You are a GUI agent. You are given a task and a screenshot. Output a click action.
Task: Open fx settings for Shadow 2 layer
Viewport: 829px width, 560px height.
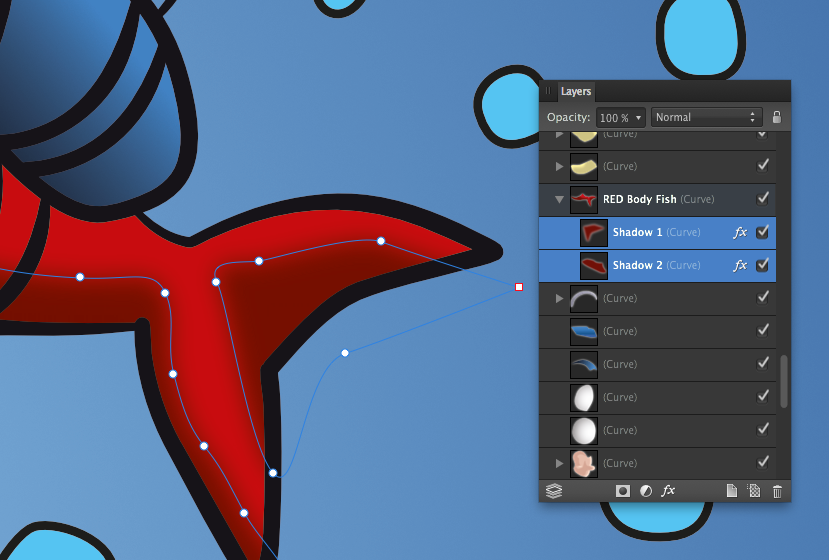coord(740,265)
